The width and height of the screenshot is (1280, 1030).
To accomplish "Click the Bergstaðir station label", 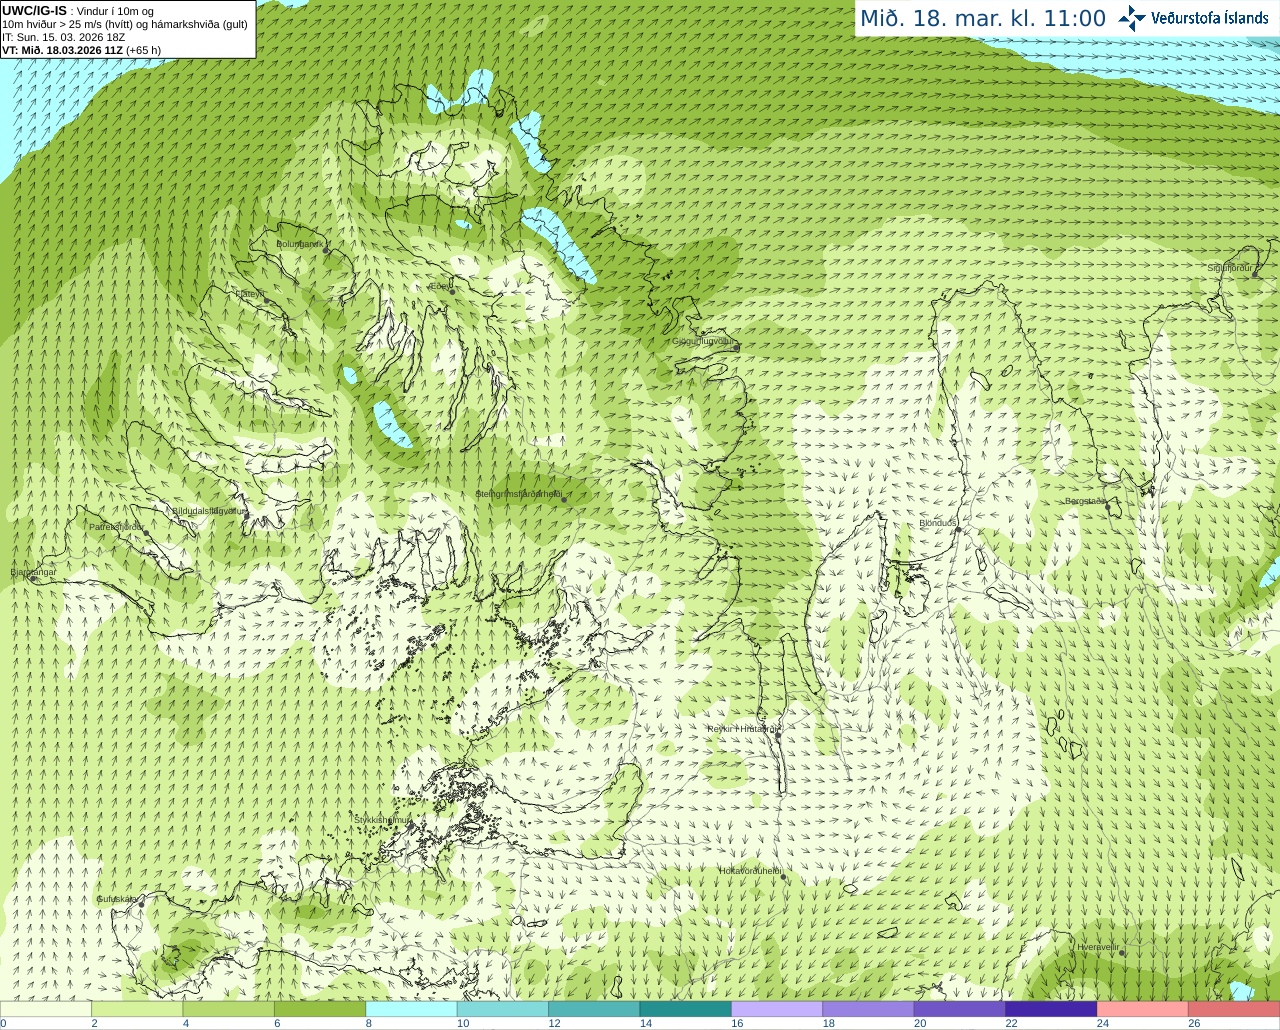I will click(1085, 501).
